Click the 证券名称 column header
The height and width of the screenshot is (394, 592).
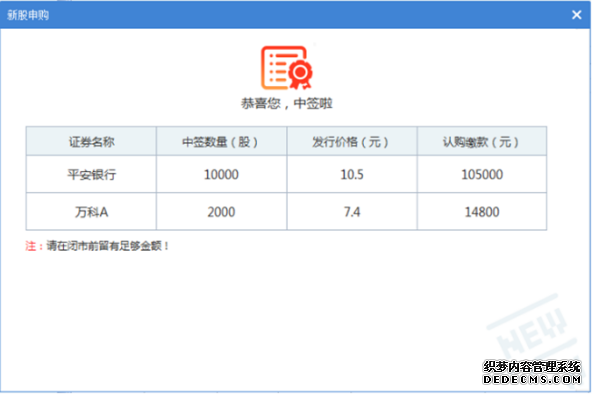click(91, 142)
